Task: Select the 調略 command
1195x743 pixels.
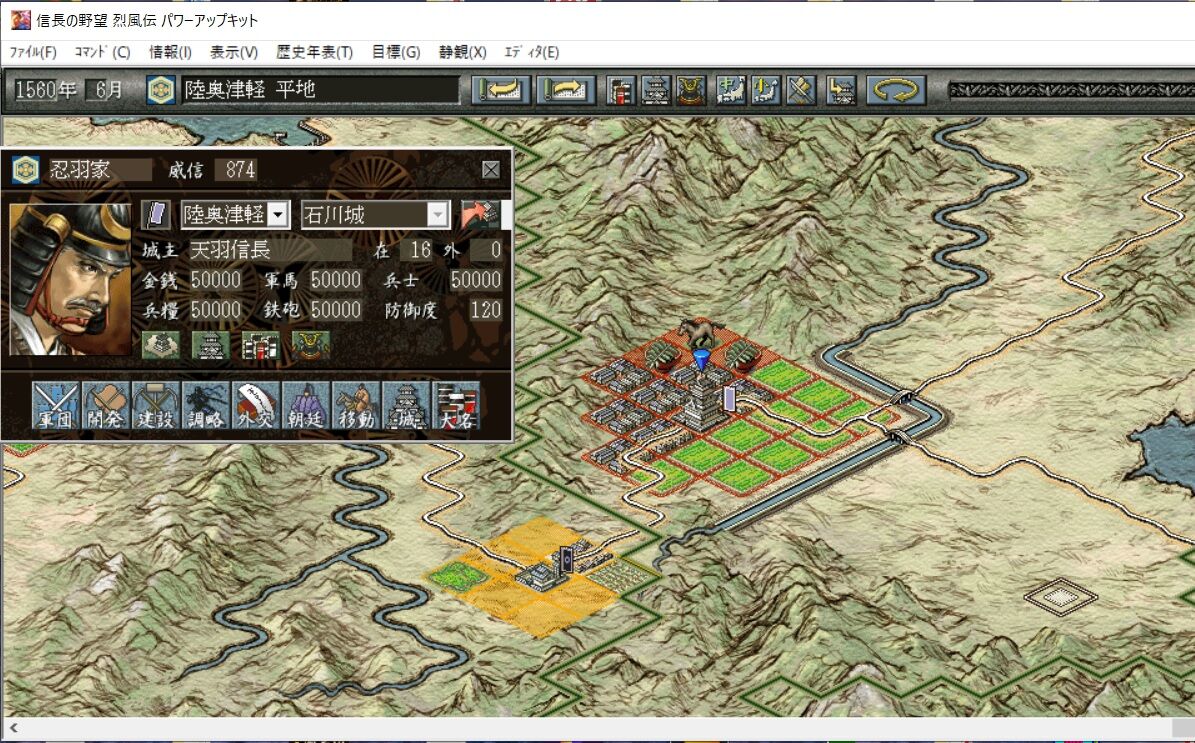Action: click(206, 405)
